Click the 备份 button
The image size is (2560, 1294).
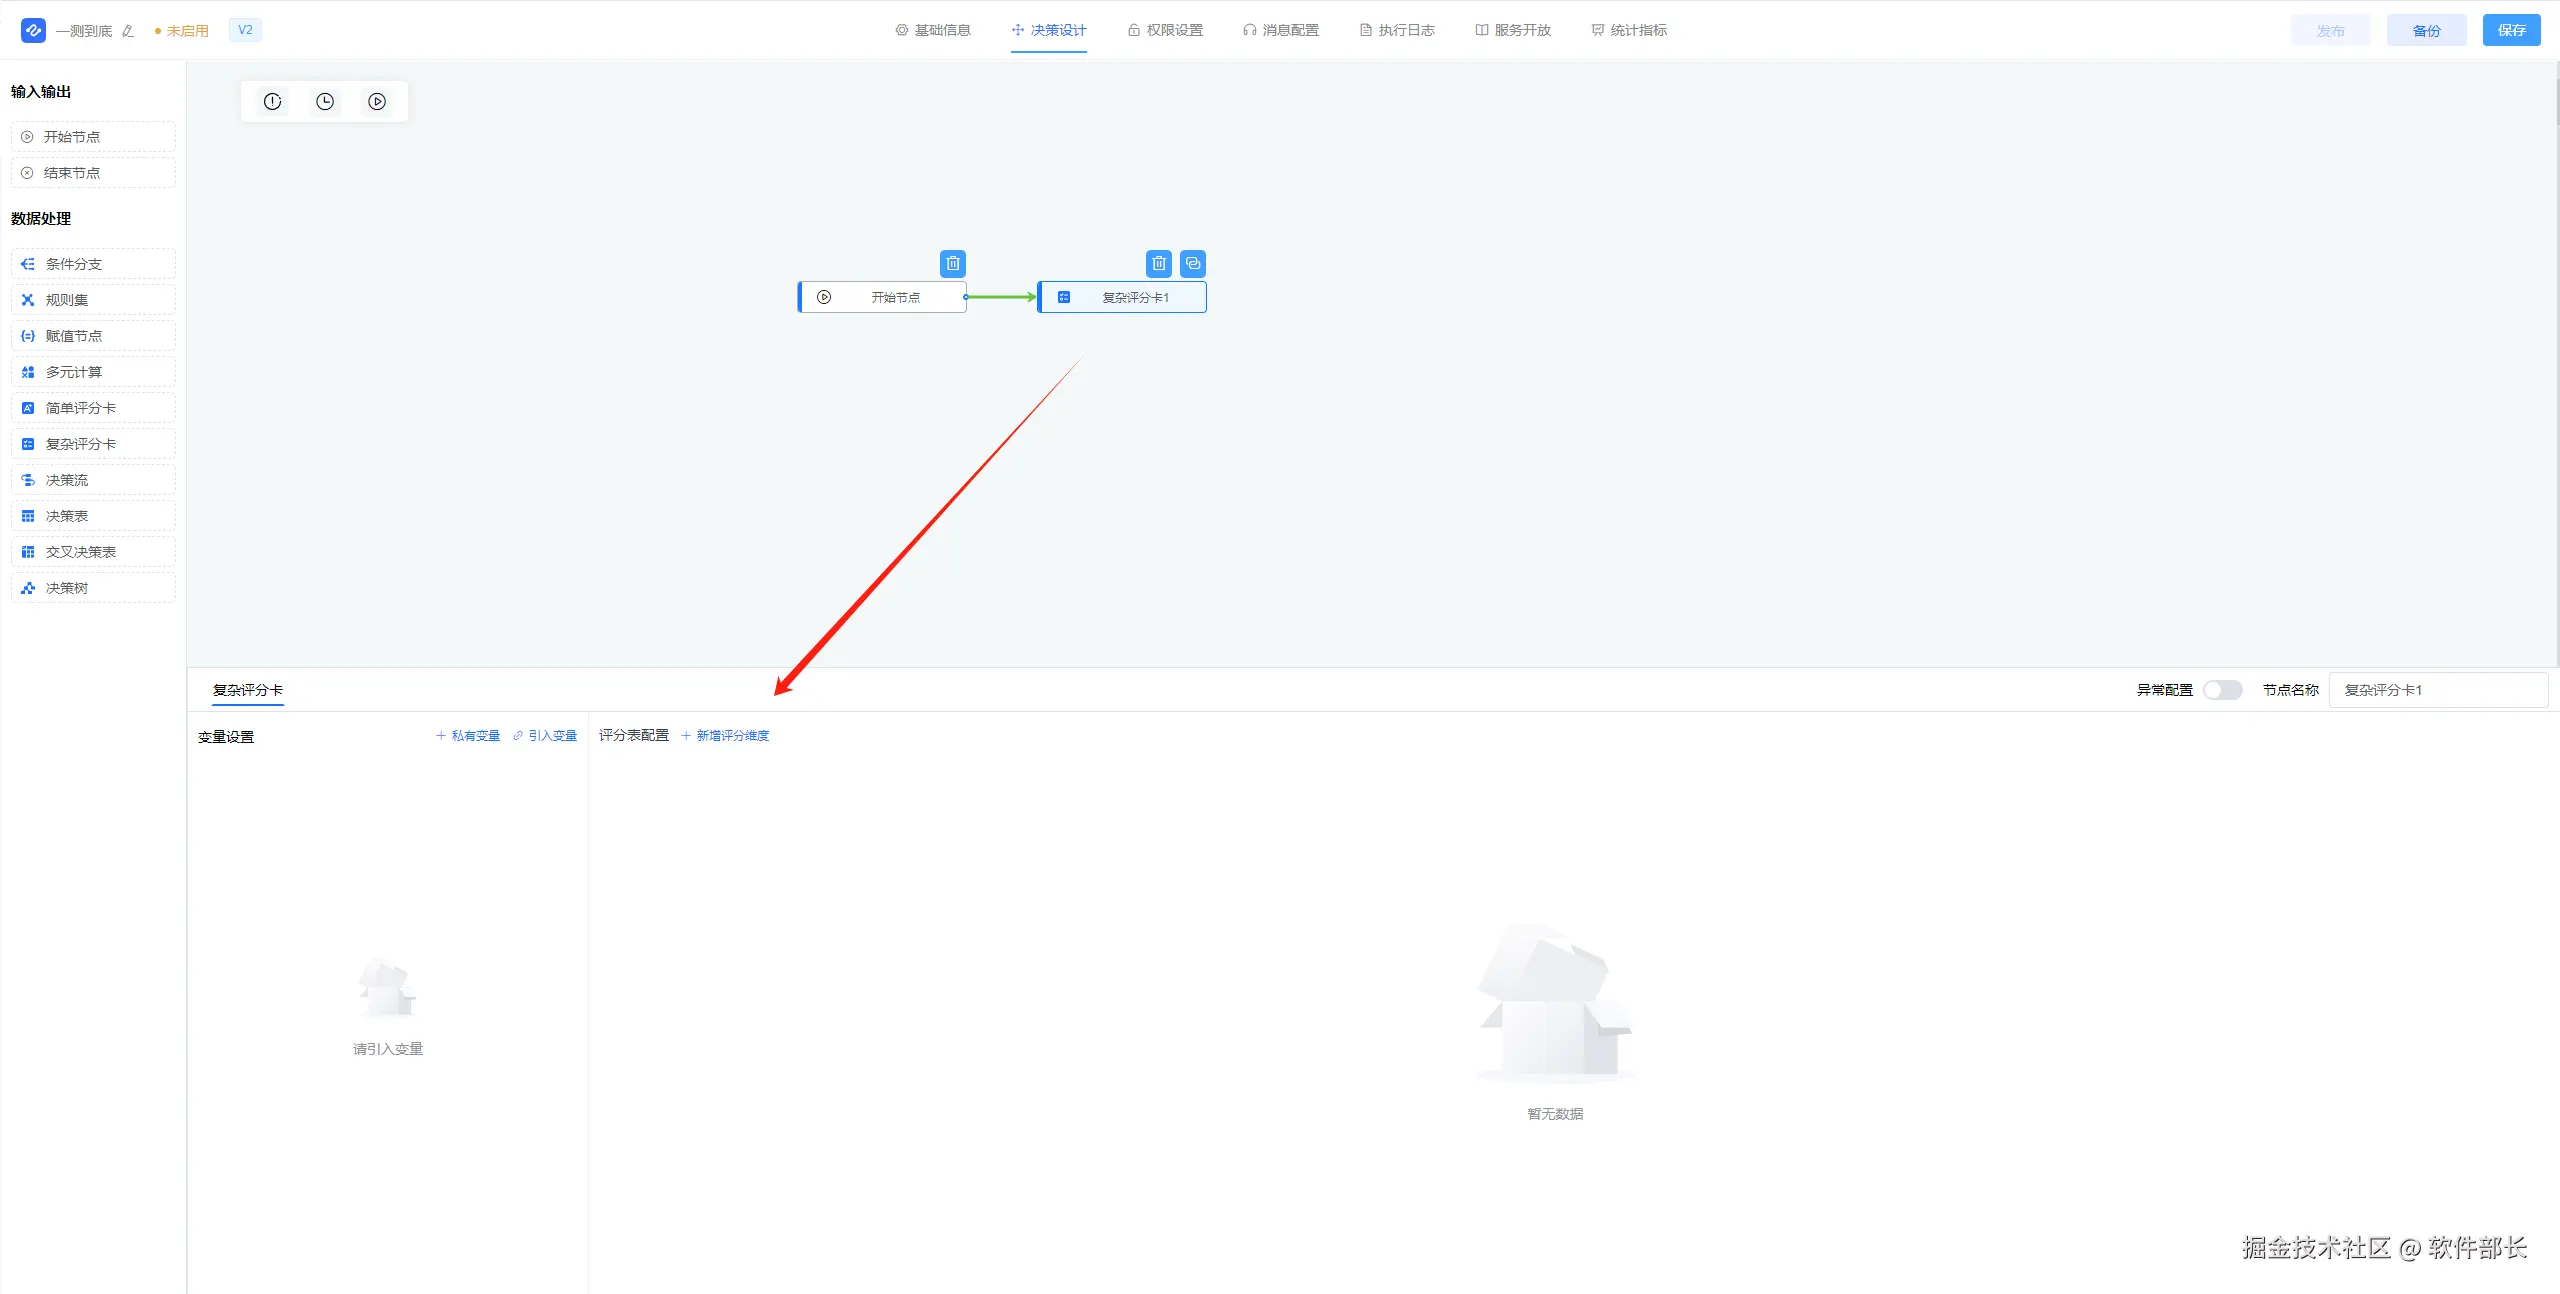click(x=2426, y=30)
